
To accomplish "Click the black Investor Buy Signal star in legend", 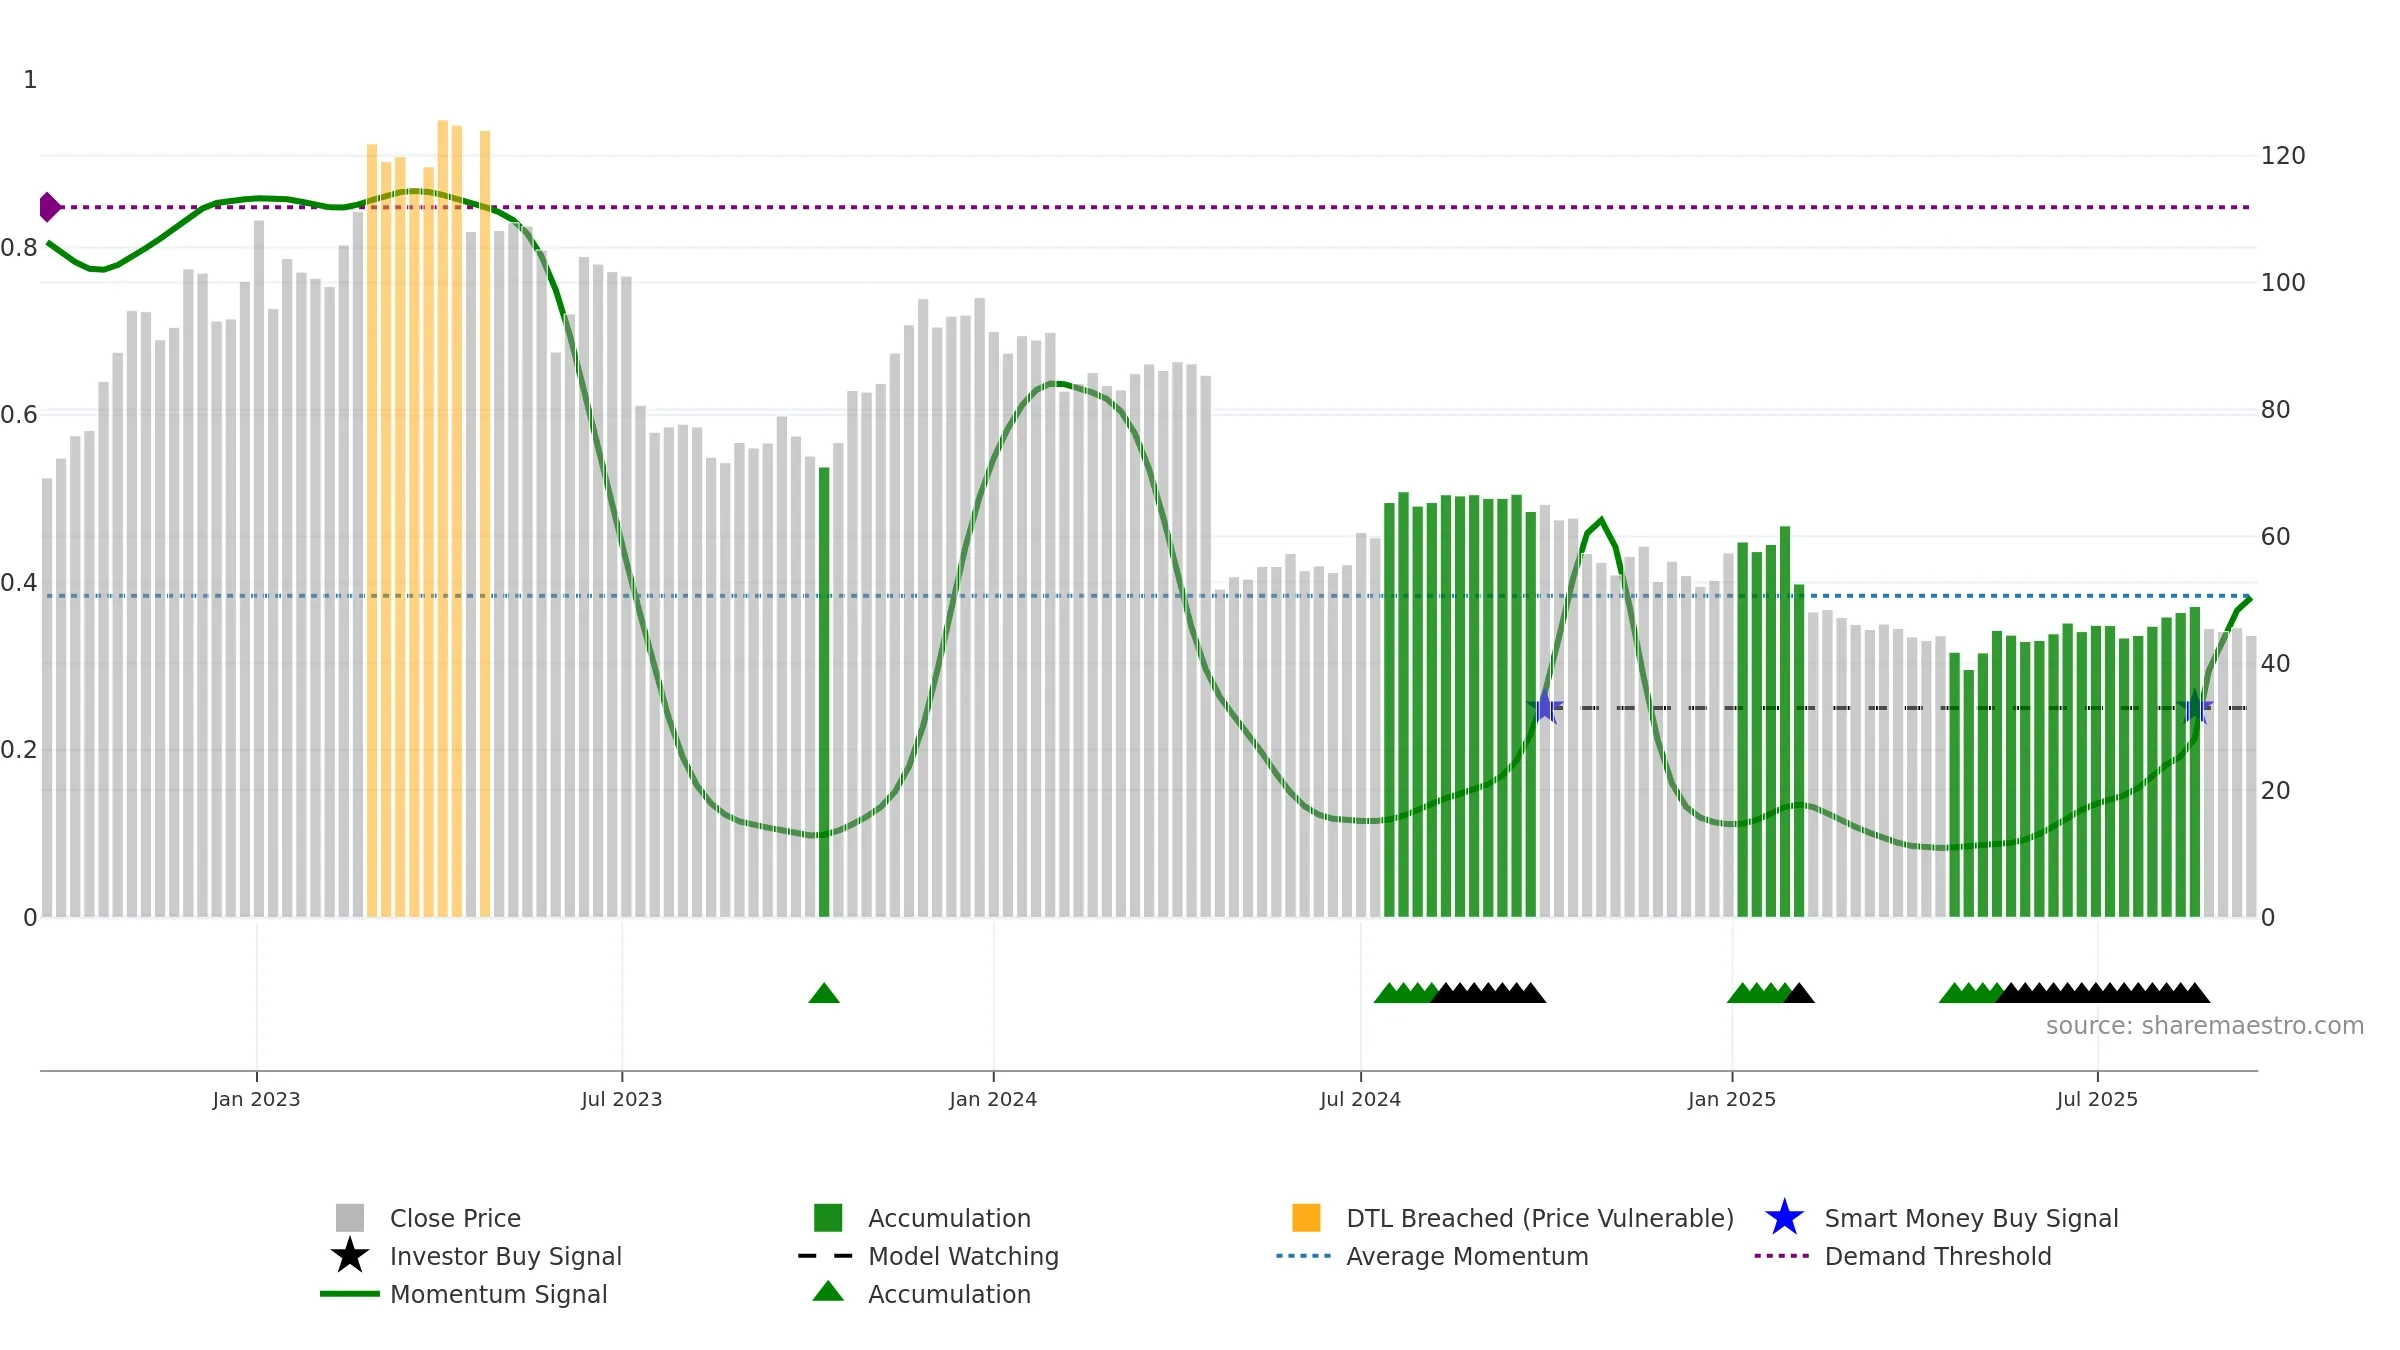I will 350,1256.
